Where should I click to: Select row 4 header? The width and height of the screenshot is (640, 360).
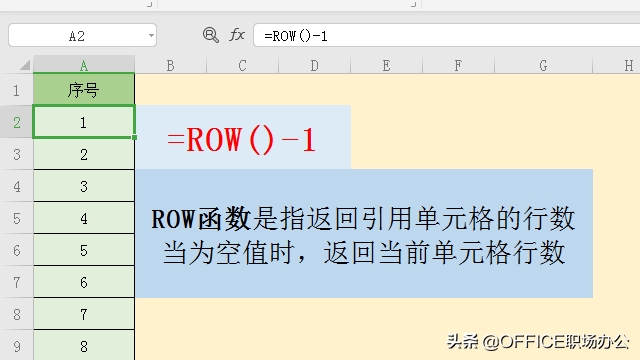(16, 186)
